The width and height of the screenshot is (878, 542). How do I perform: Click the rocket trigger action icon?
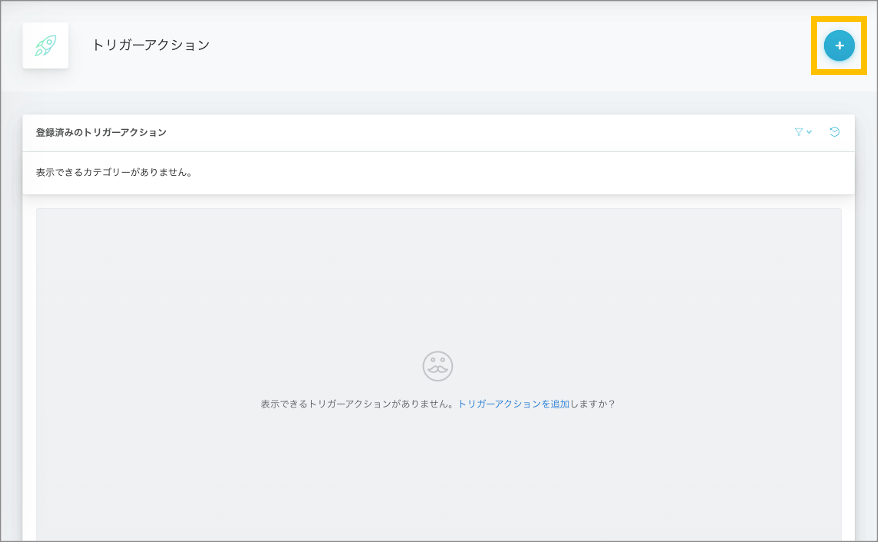click(x=45, y=45)
